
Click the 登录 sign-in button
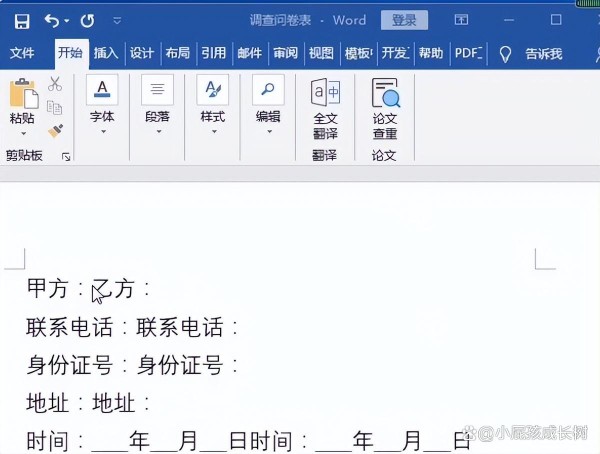404,20
